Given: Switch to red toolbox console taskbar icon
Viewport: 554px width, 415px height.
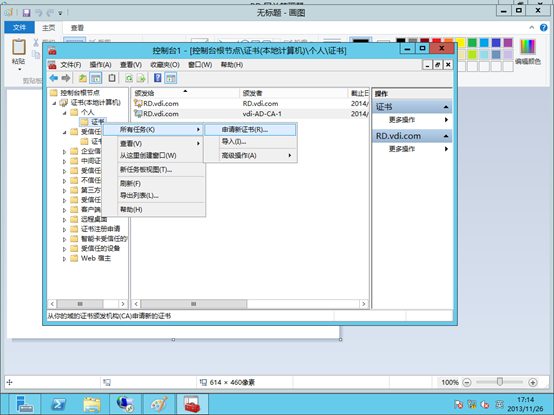Looking at the screenshot, I should point(192,404).
